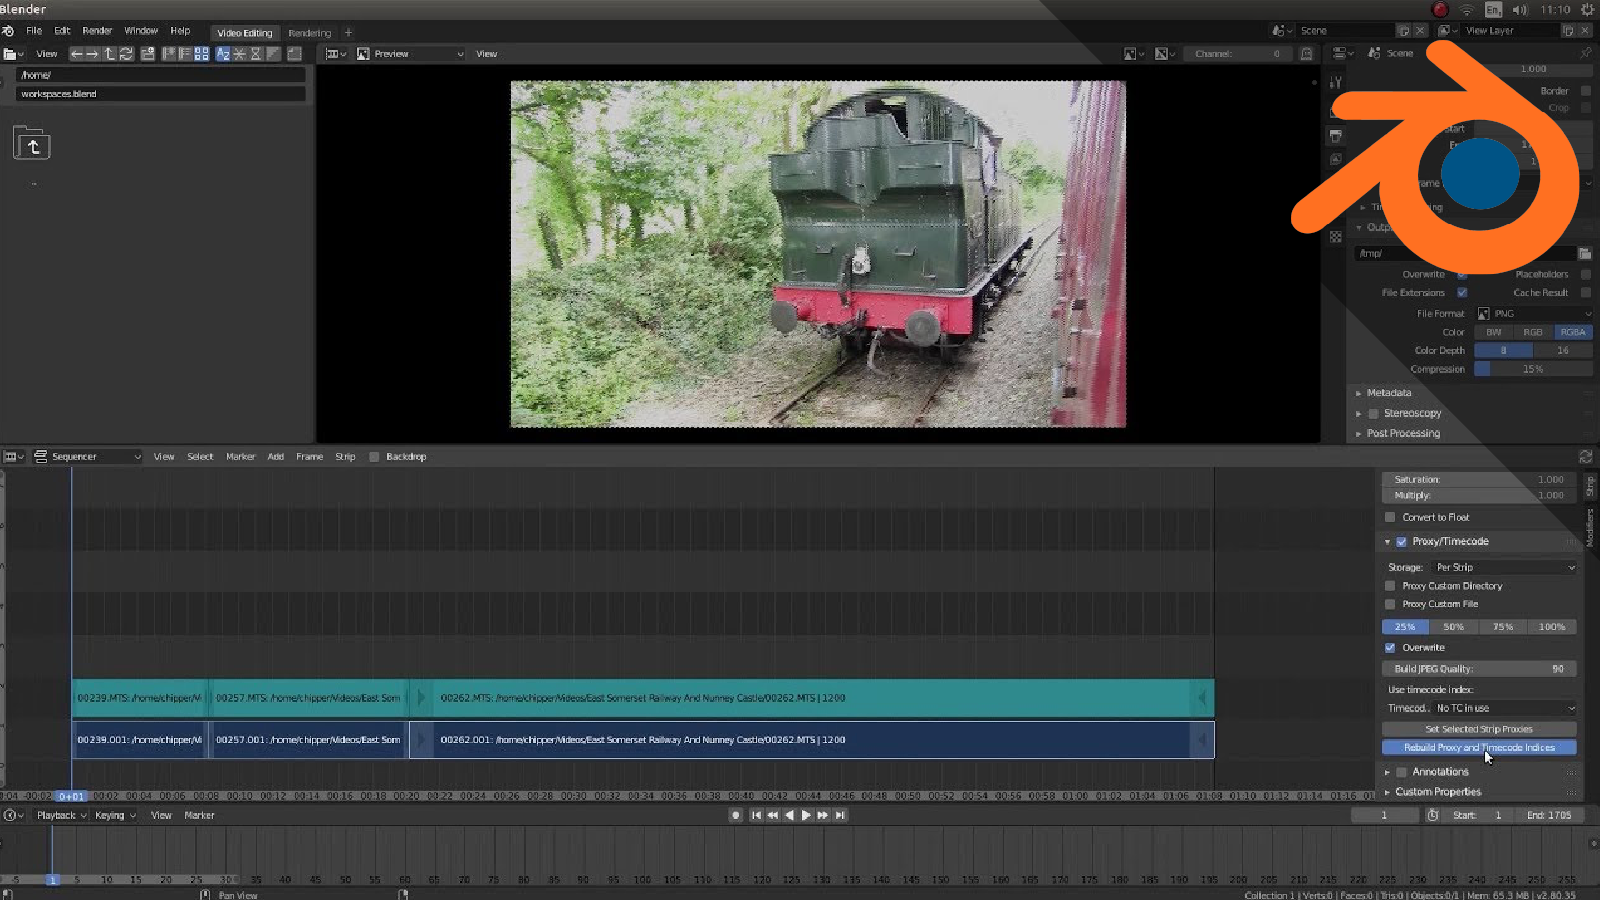This screenshot has width=1600, height=900.
Task: Go back in file browser history
Action: pyautogui.click(x=76, y=54)
